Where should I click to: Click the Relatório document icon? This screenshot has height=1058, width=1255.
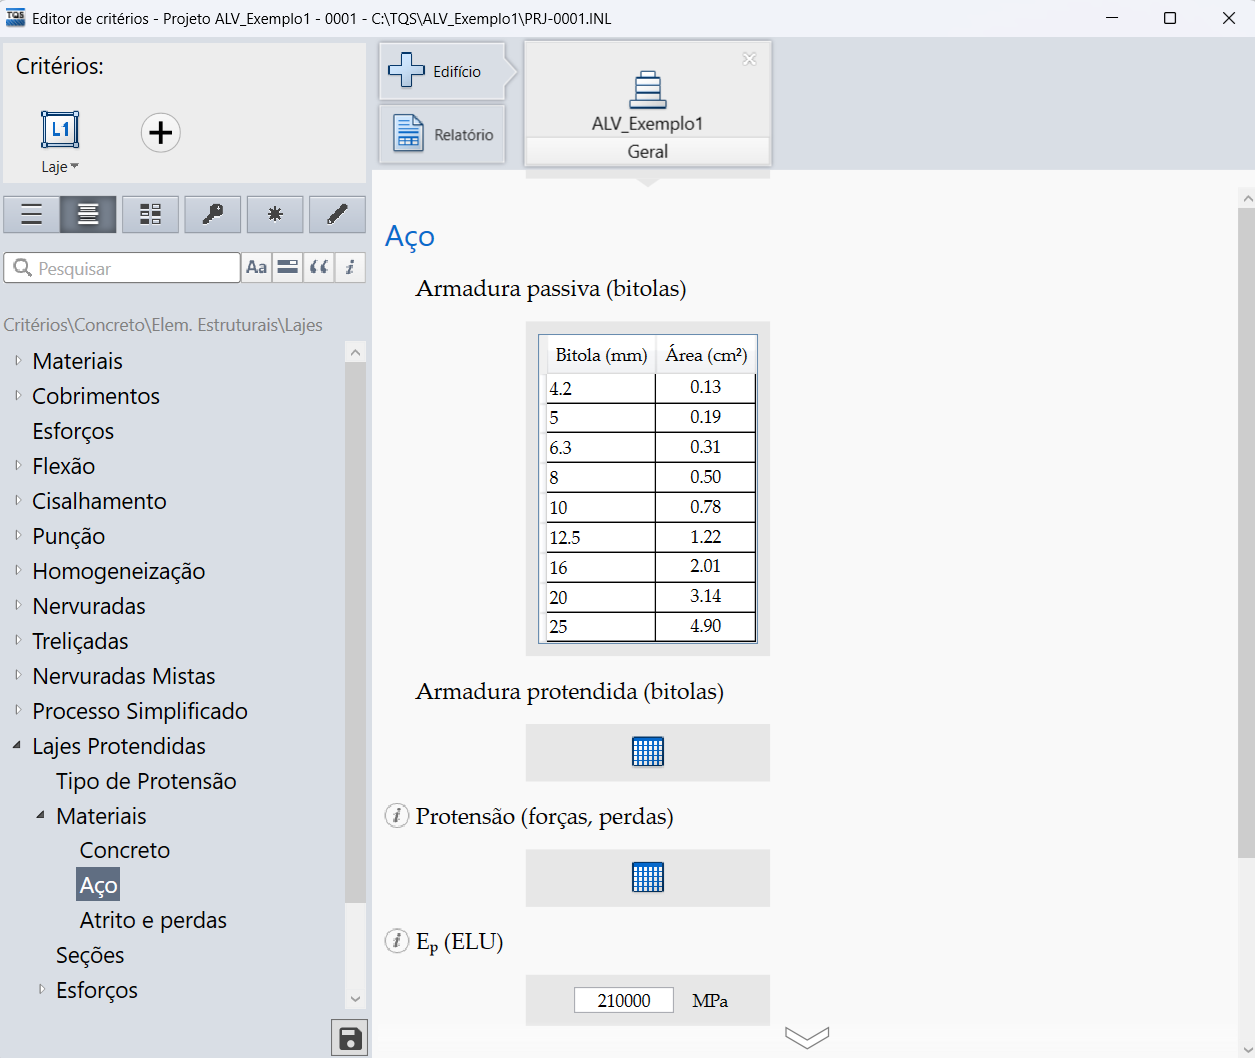(x=408, y=132)
